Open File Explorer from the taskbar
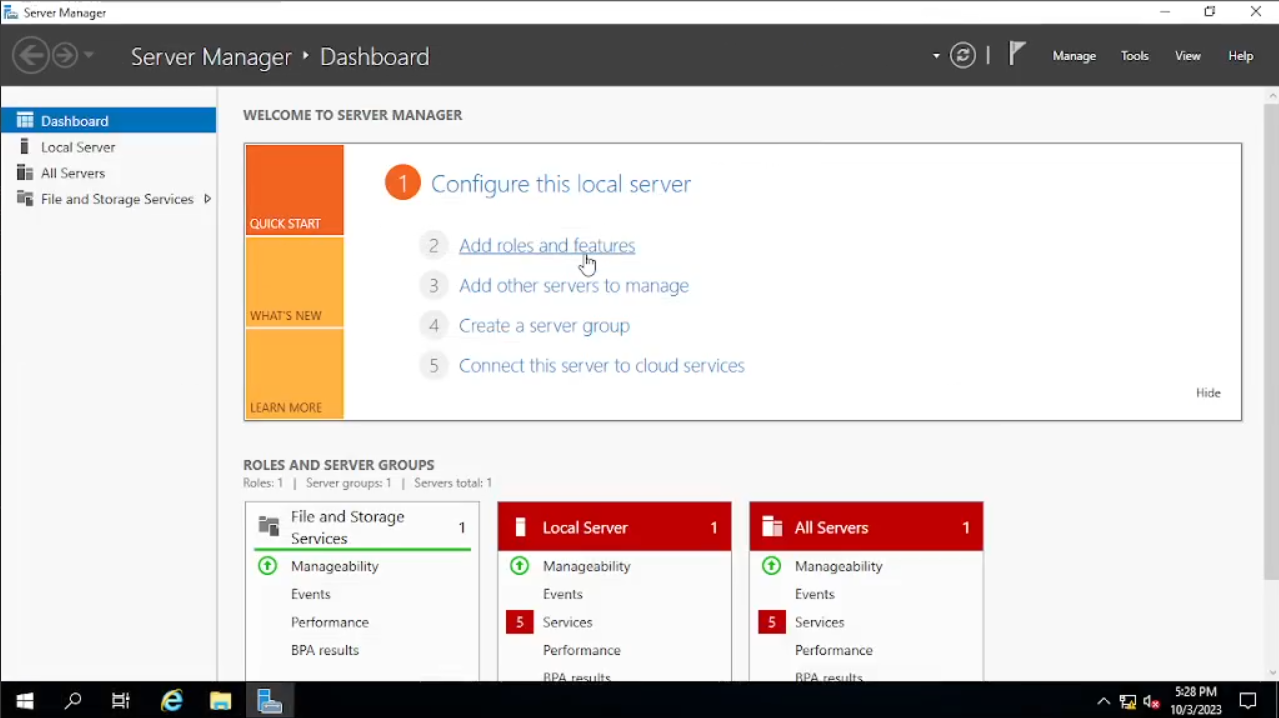 [x=221, y=701]
